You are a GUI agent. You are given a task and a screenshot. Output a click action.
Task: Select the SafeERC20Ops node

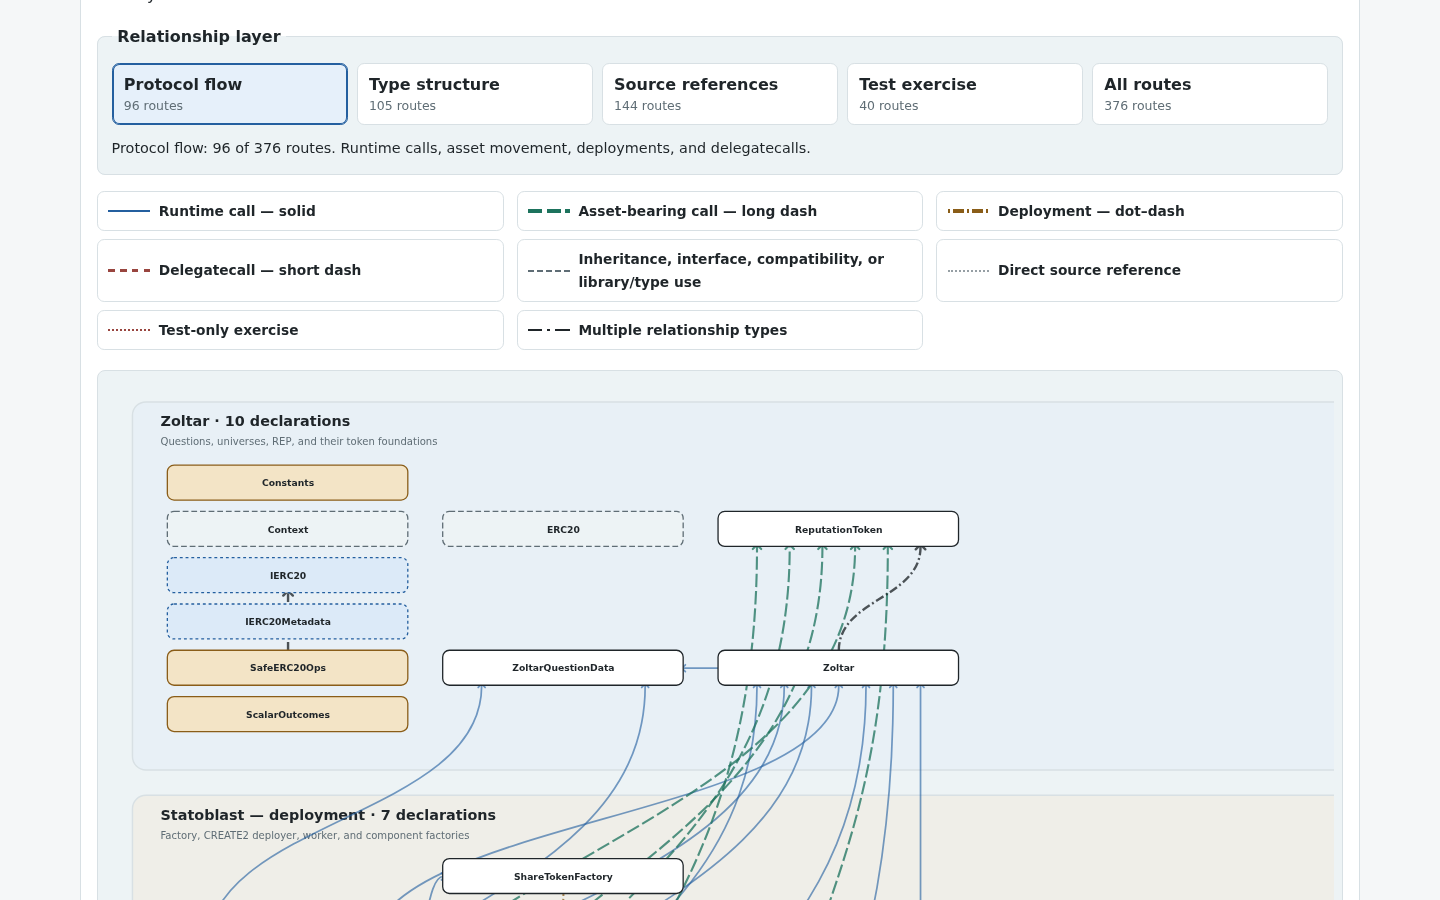tap(288, 668)
